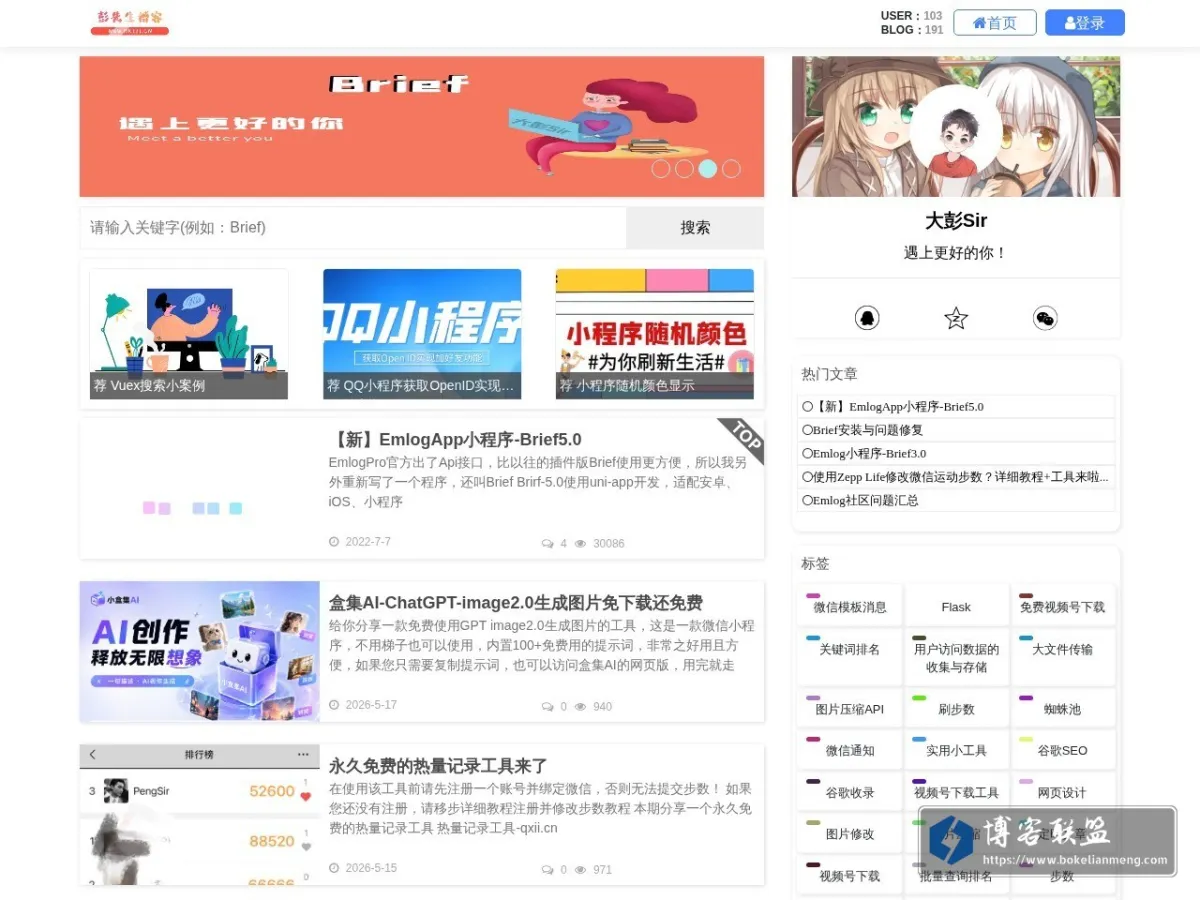Image resolution: width=1200 pixels, height=900 pixels.
Task: Open article 盒集AI-ChatGPT-image2.0生成图片免下载还免费
Action: 516,603
